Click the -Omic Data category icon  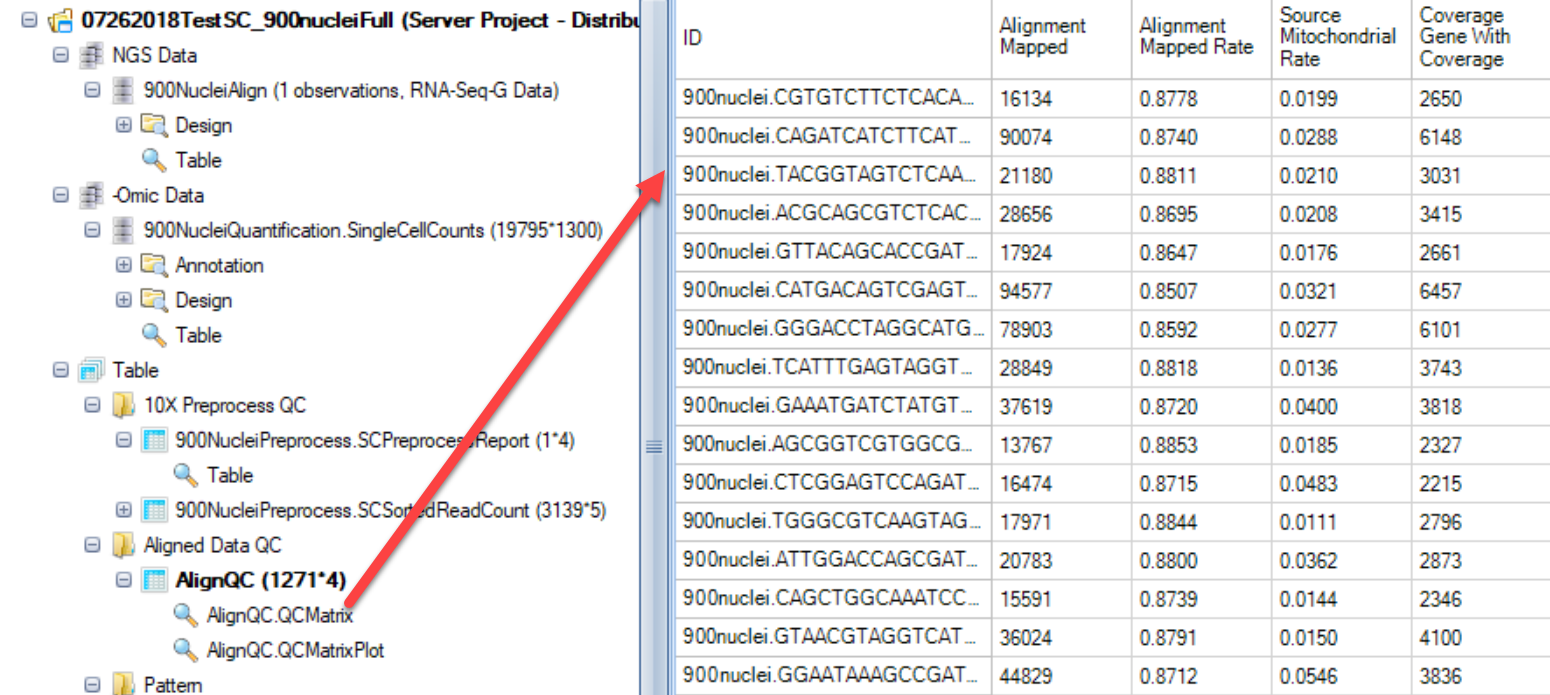coord(91,195)
